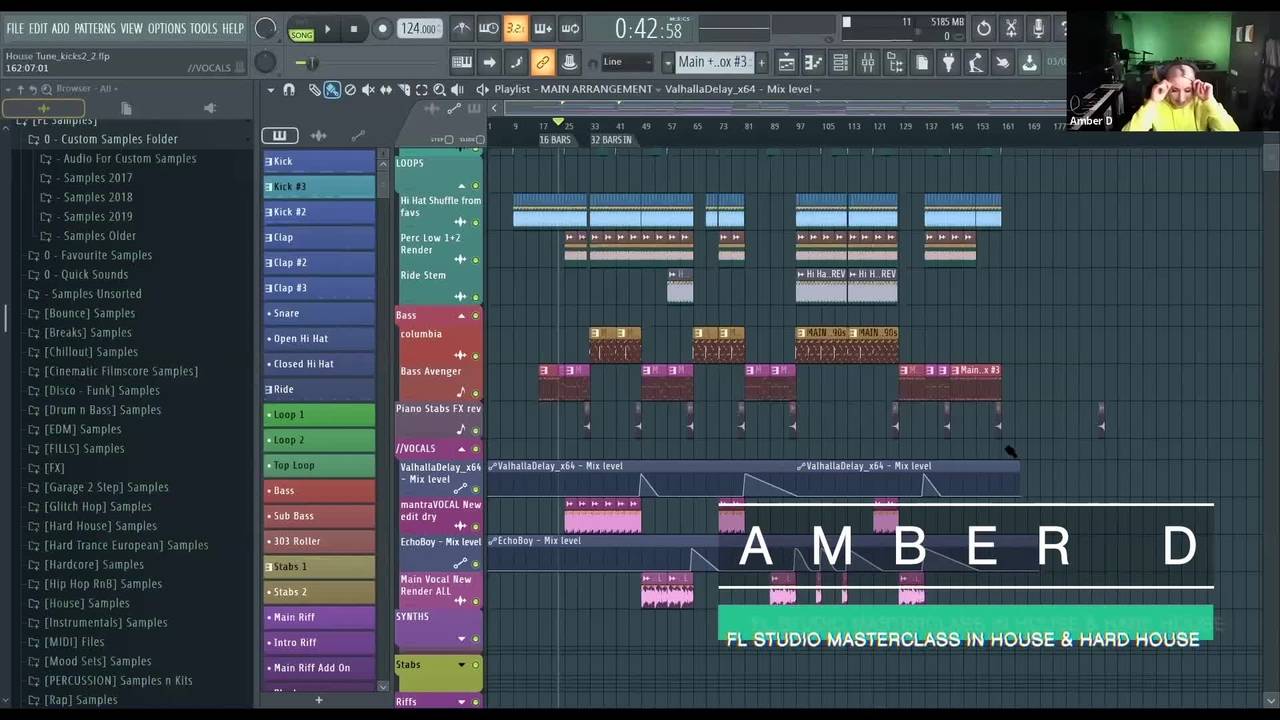Select the Playback speaker tool in playlist
This screenshot has width=1280, height=720.
tap(457, 90)
